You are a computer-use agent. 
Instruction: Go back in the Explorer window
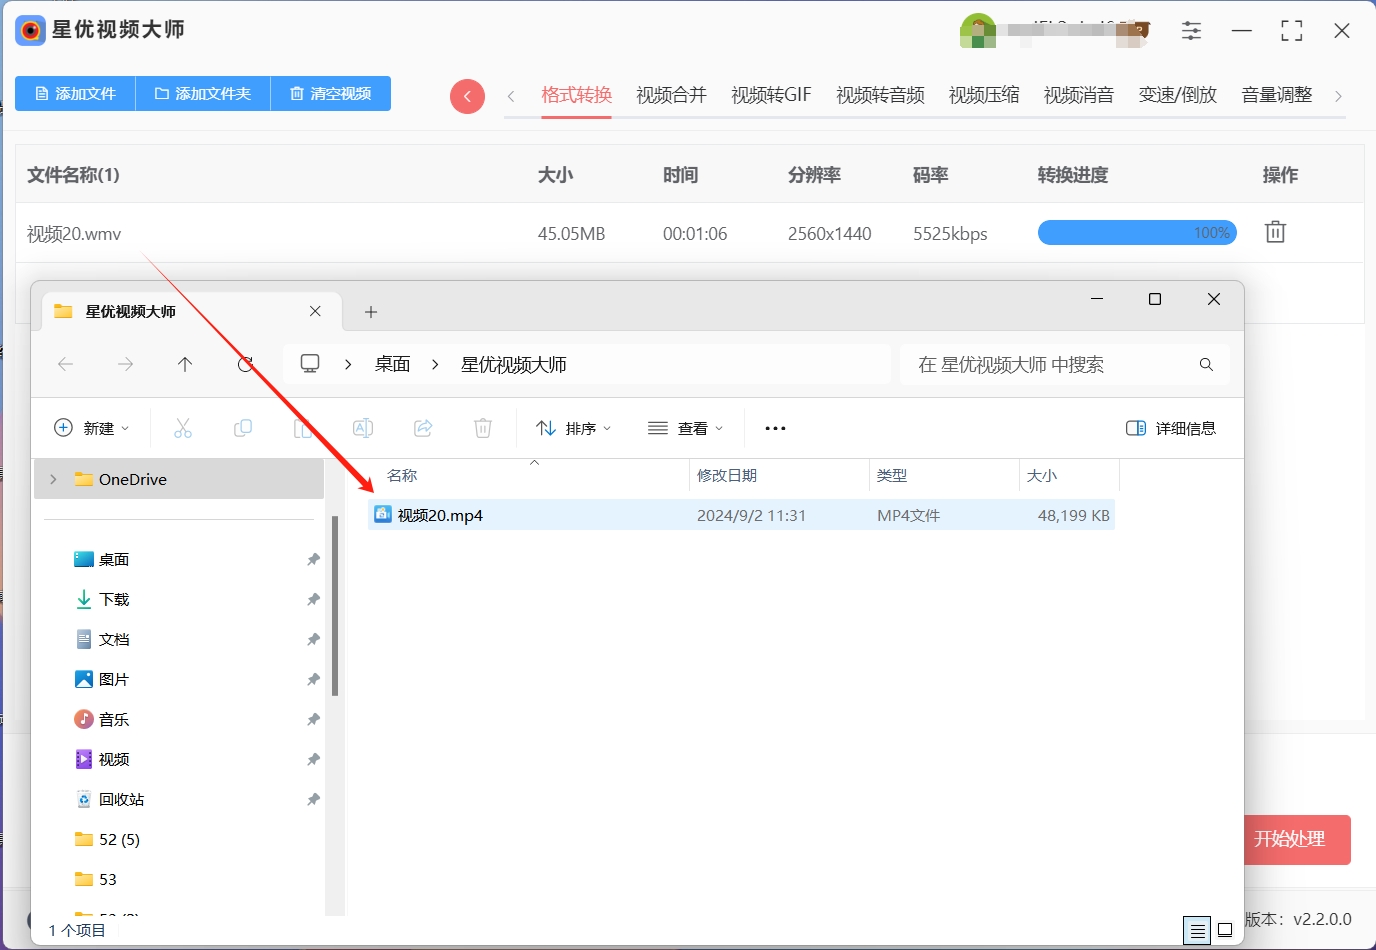pos(66,364)
